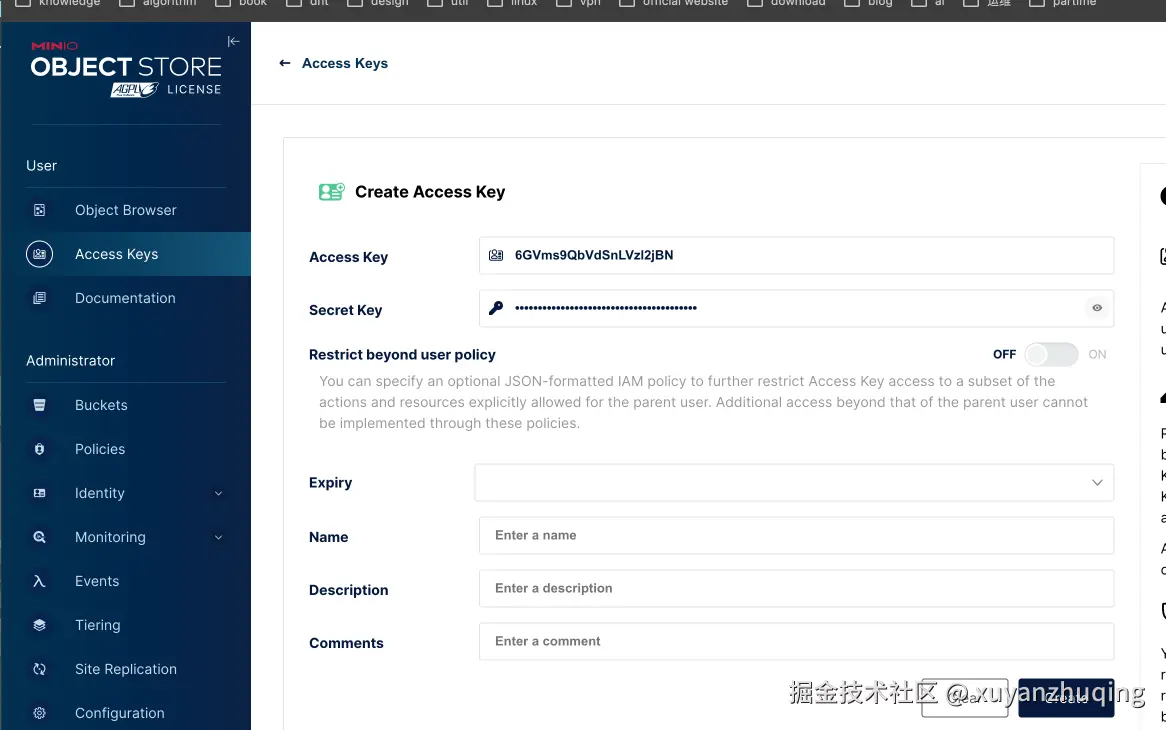The width and height of the screenshot is (1166, 730).
Task: Open the 'book' bookmark folder
Action: pos(241,4)
